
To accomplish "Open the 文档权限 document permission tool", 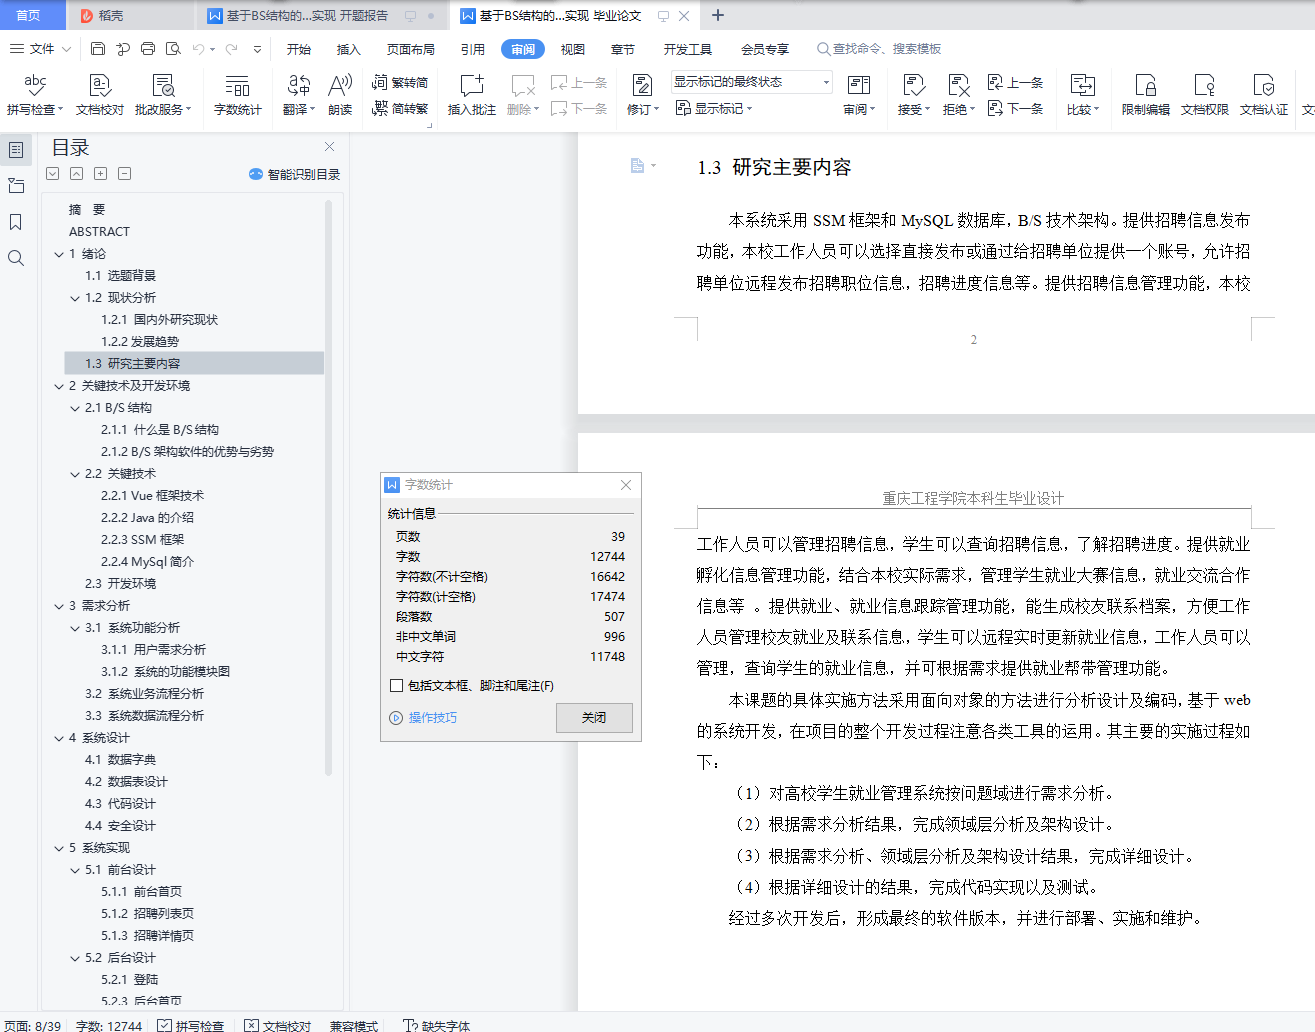I will coord(1205,95).
